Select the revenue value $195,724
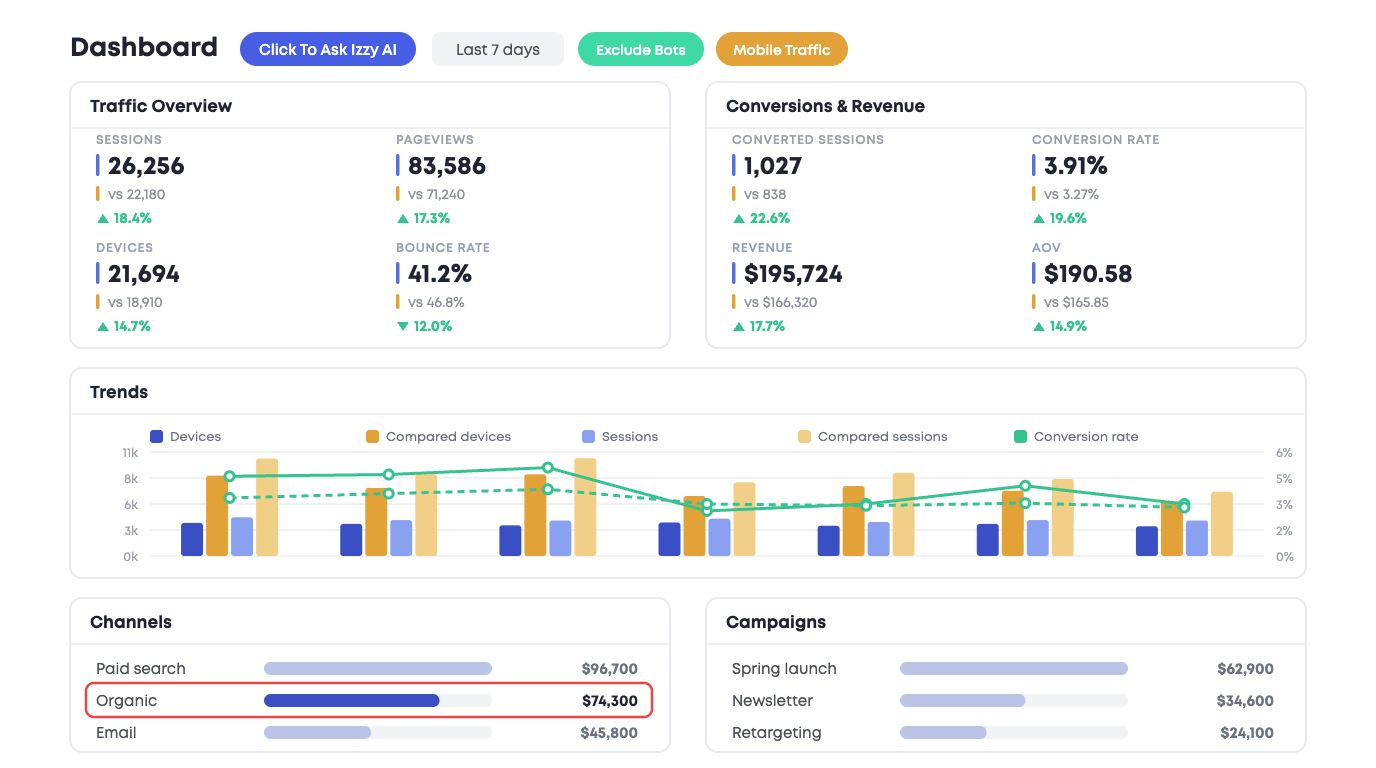Image resolution: width=1376 pixels, height=768 pixels. click(793, 274)
